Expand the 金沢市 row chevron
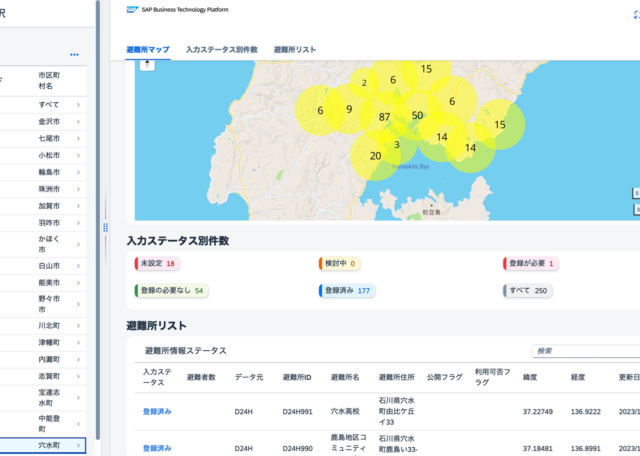 click(x=78, y=121)
